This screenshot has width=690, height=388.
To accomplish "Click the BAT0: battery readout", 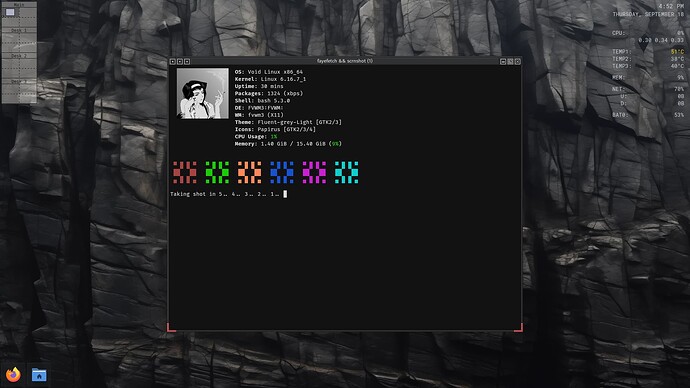I will [648, 115].
